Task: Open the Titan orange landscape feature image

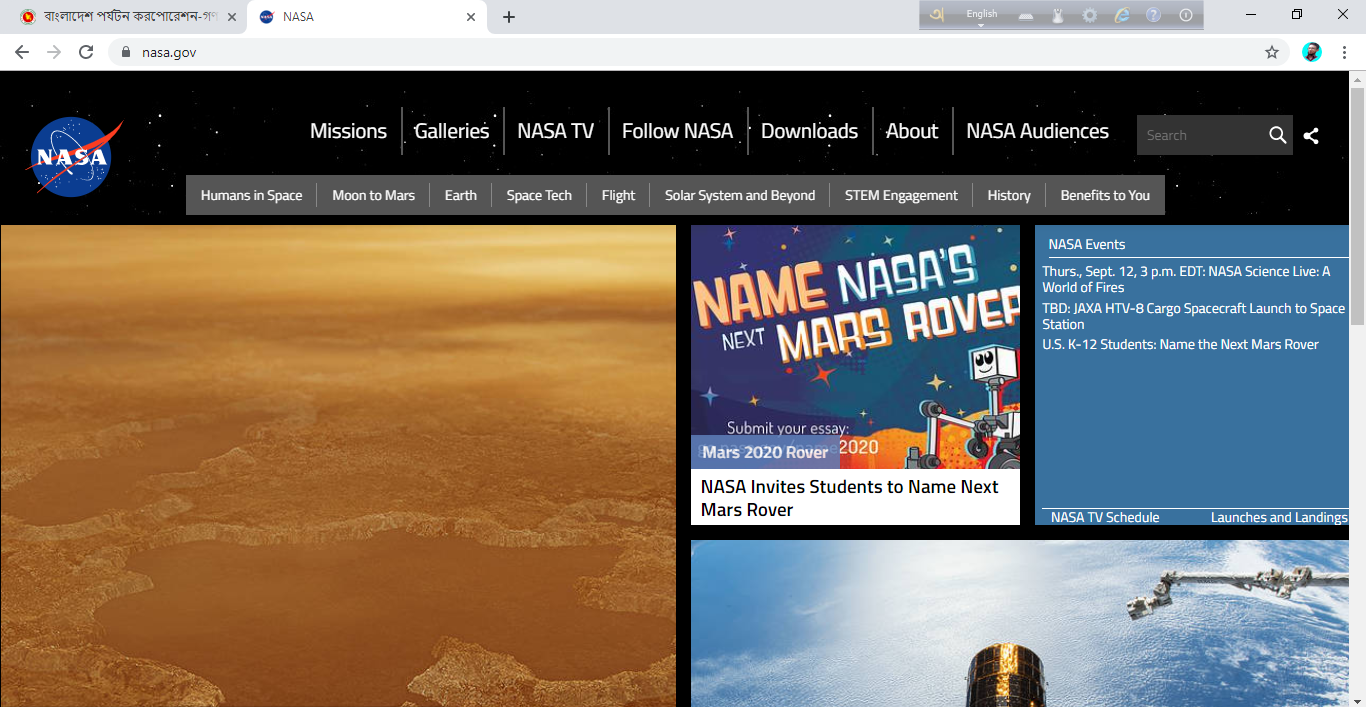Action: [338, 466]
